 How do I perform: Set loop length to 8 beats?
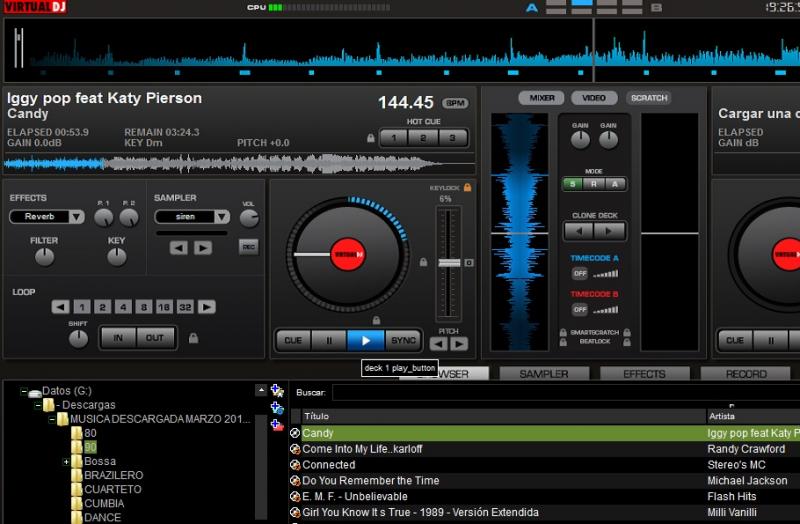click(144, 307)
